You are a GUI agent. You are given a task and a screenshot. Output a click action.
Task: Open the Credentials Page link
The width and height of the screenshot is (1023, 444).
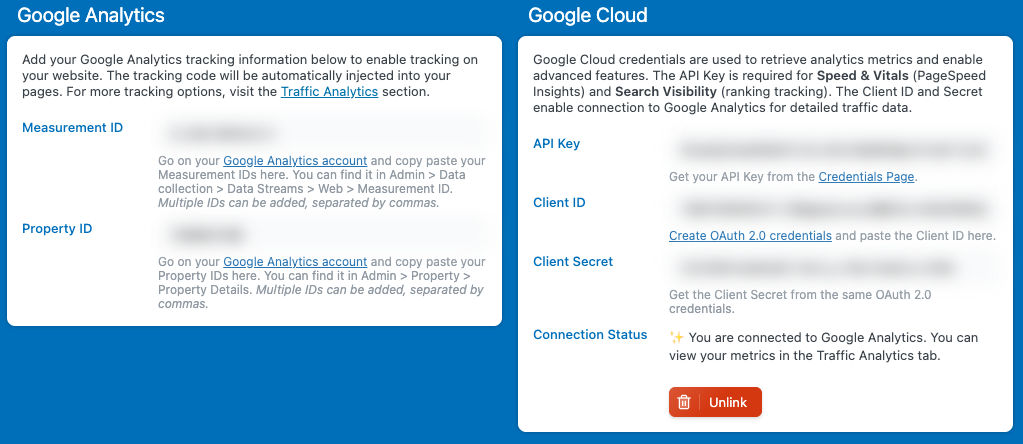[x=866, y=177]
